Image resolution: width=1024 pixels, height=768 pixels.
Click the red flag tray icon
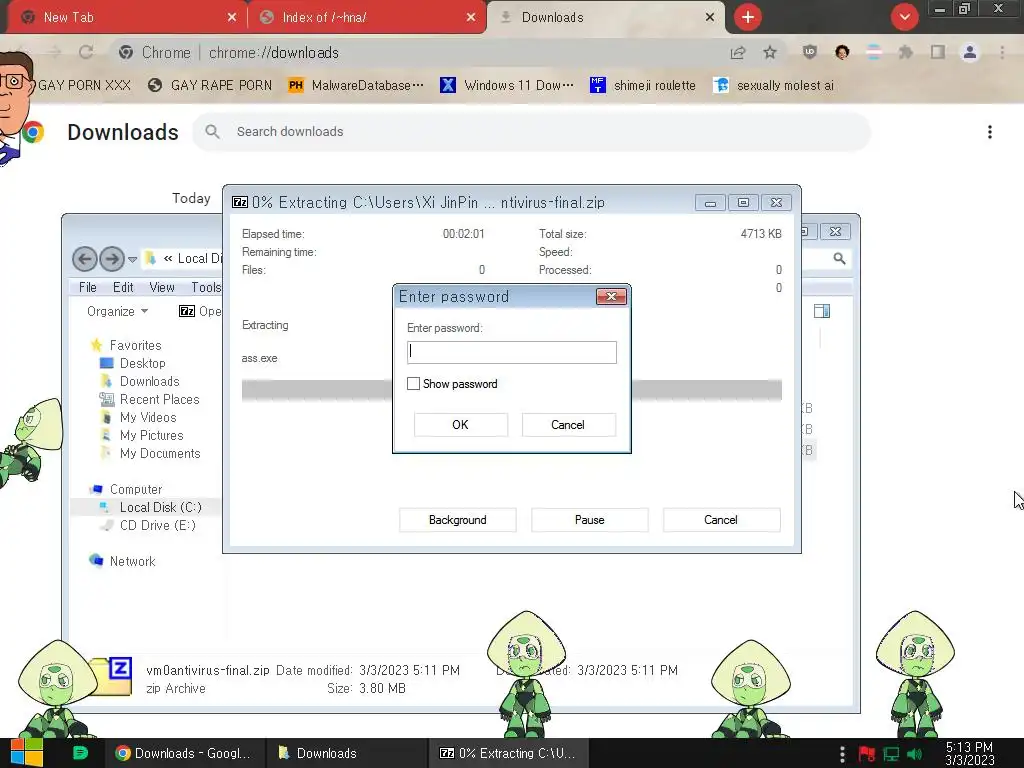coord(867,754)
